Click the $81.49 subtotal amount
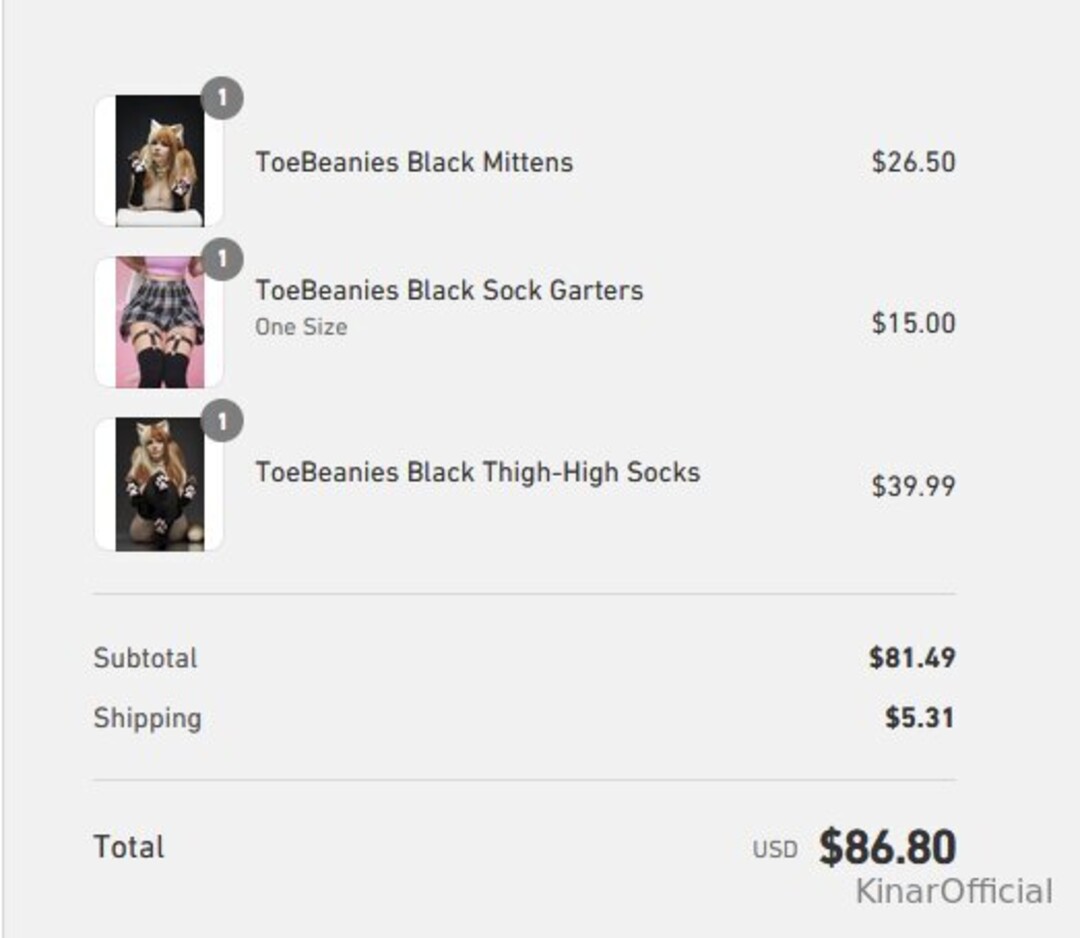Screen dimensions: 1080x938 point(912,658)
